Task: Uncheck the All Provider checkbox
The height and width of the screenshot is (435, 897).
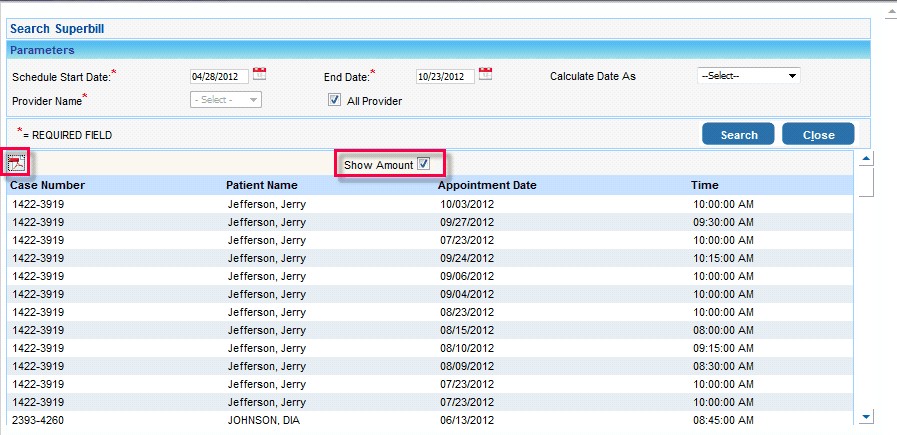Action: (335, 100)
